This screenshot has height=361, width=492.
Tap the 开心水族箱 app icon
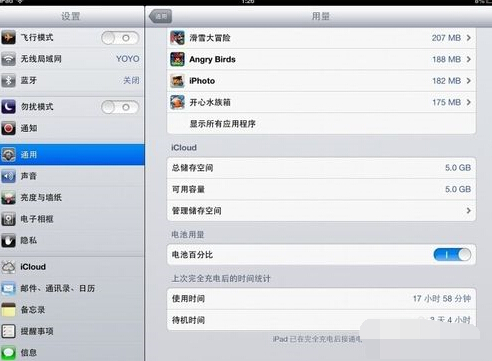point(177,102)
